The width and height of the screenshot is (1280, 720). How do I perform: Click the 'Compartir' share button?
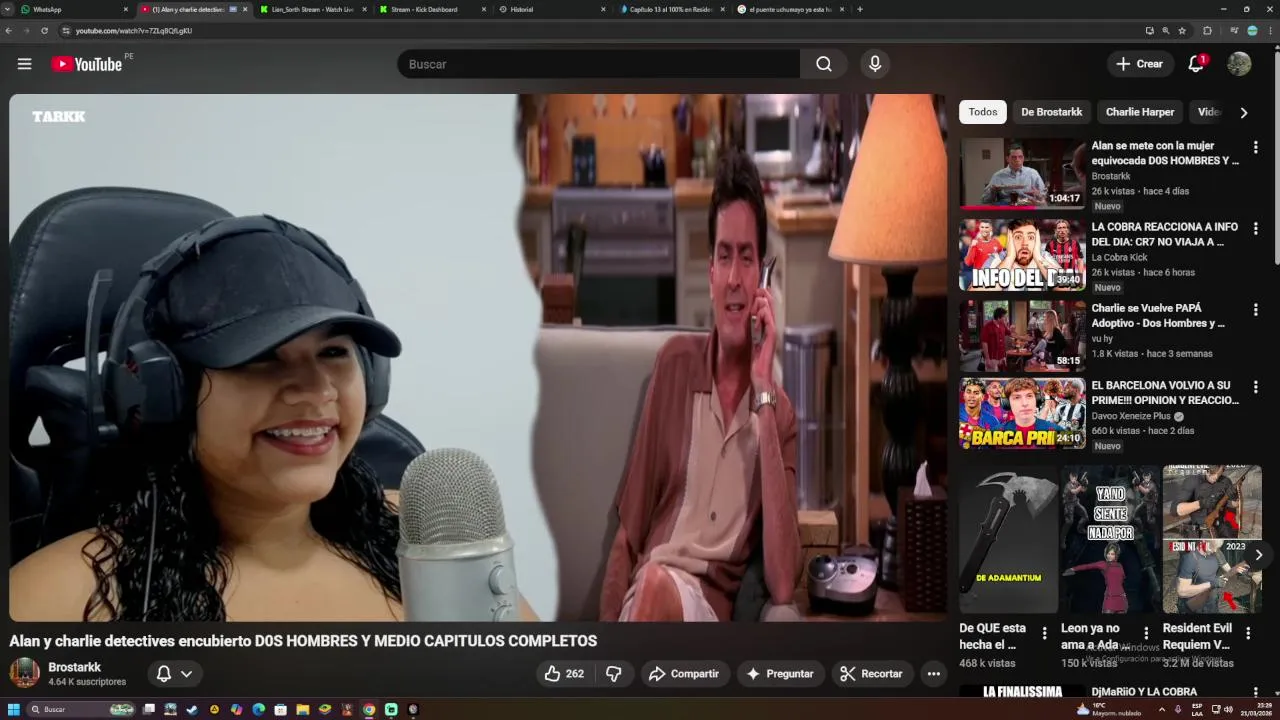pos(684,674)
